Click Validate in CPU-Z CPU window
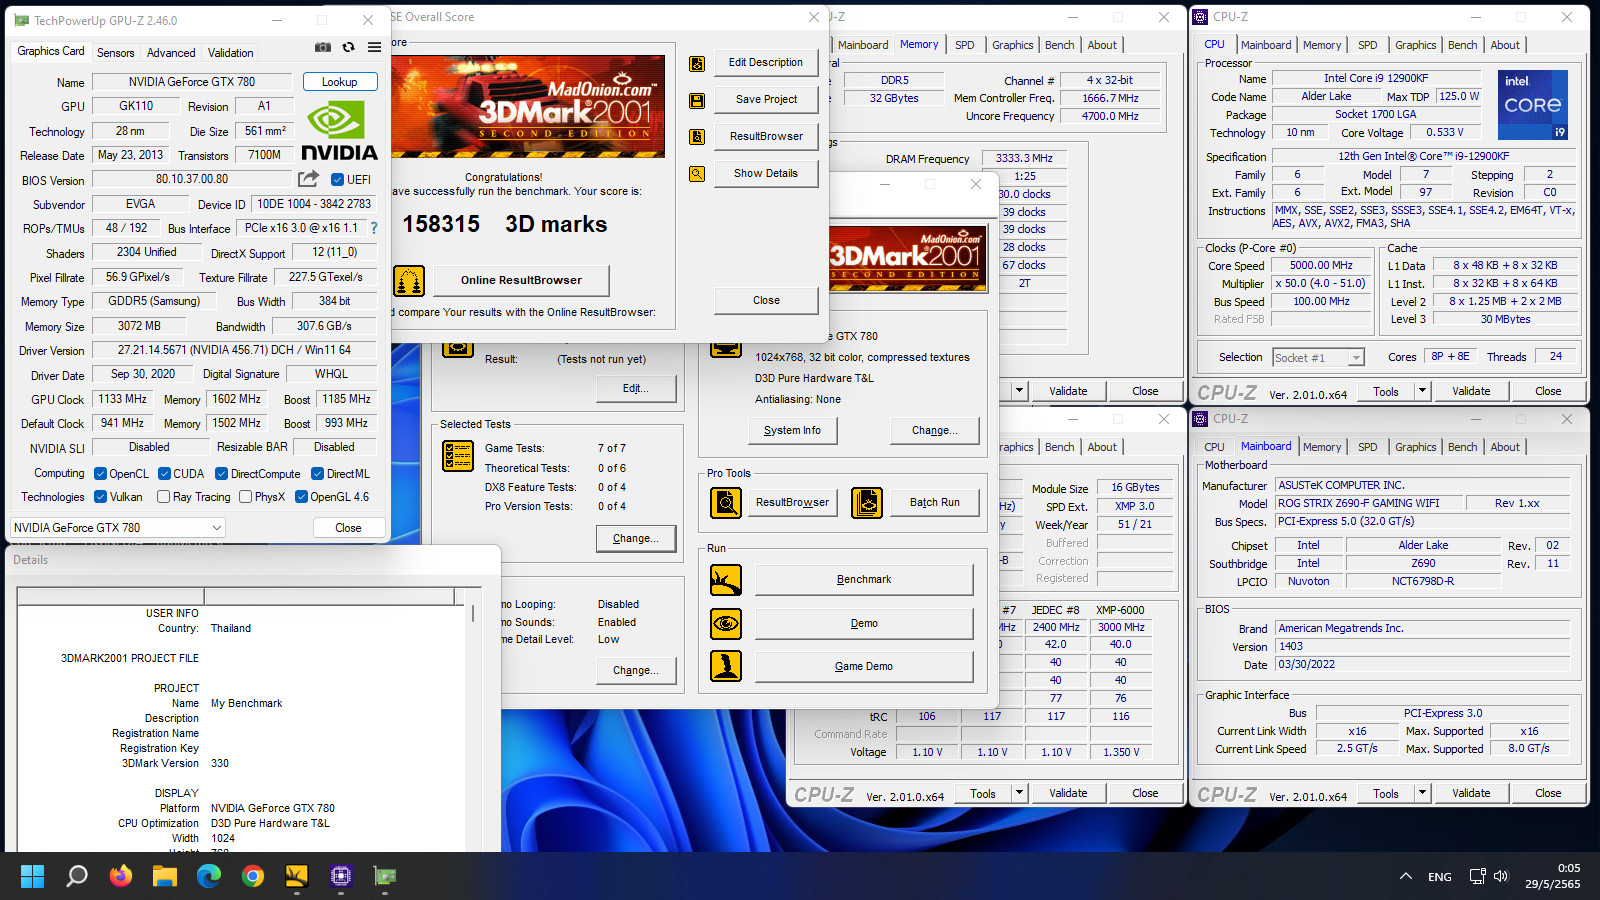This screenshot has height=900, width=1600. coord(1471,391)
